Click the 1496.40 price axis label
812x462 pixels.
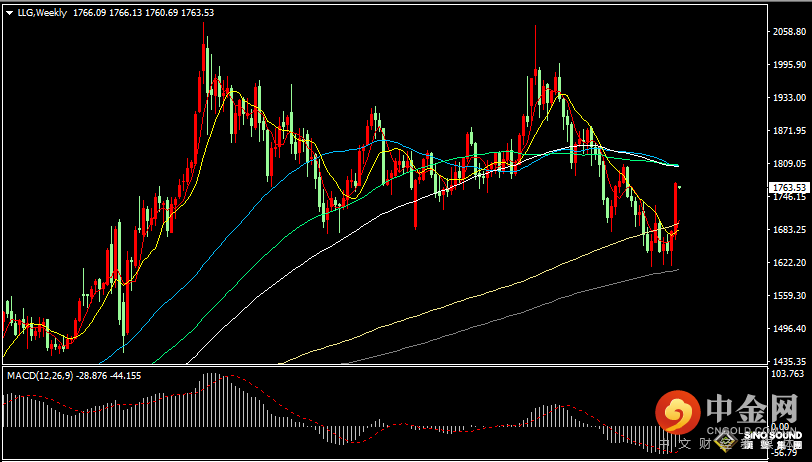coord(789,328)
